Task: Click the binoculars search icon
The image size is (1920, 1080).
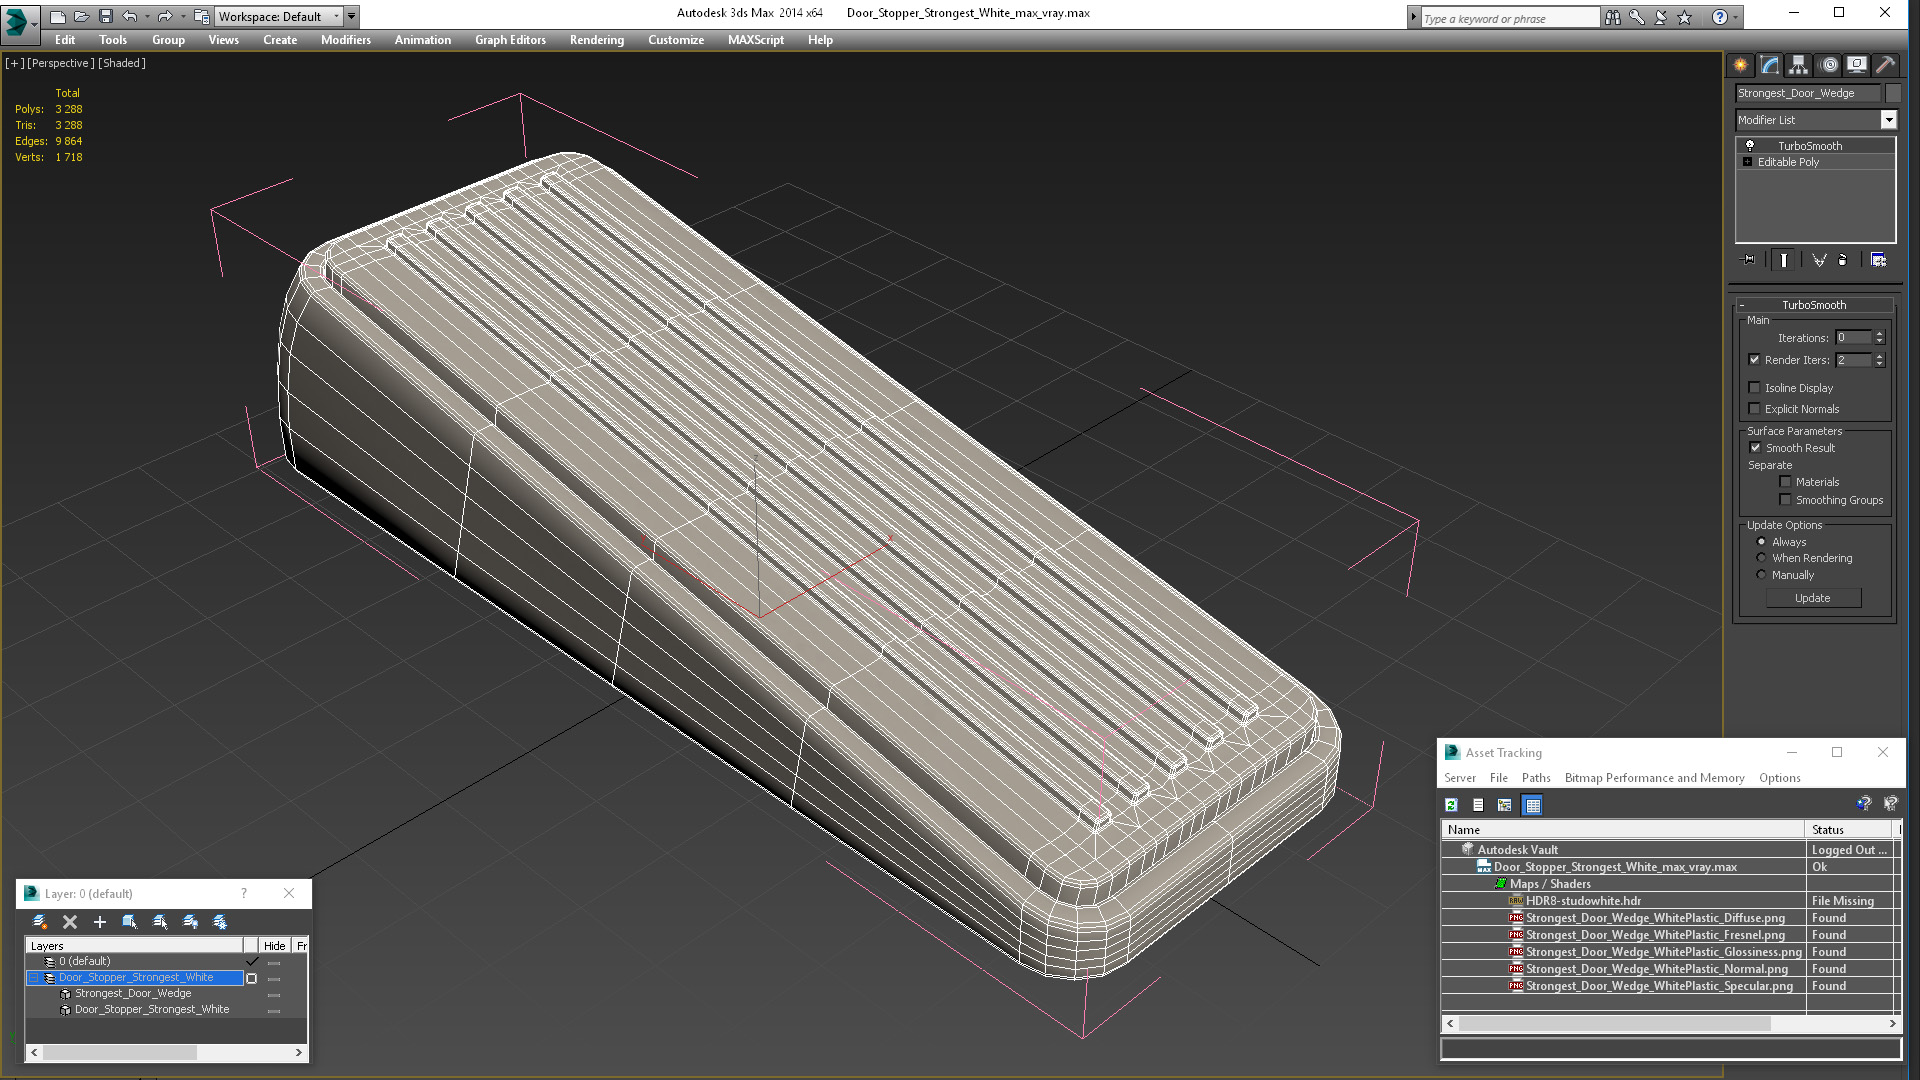Action: pyautogui.click(x=1613, y=17)
